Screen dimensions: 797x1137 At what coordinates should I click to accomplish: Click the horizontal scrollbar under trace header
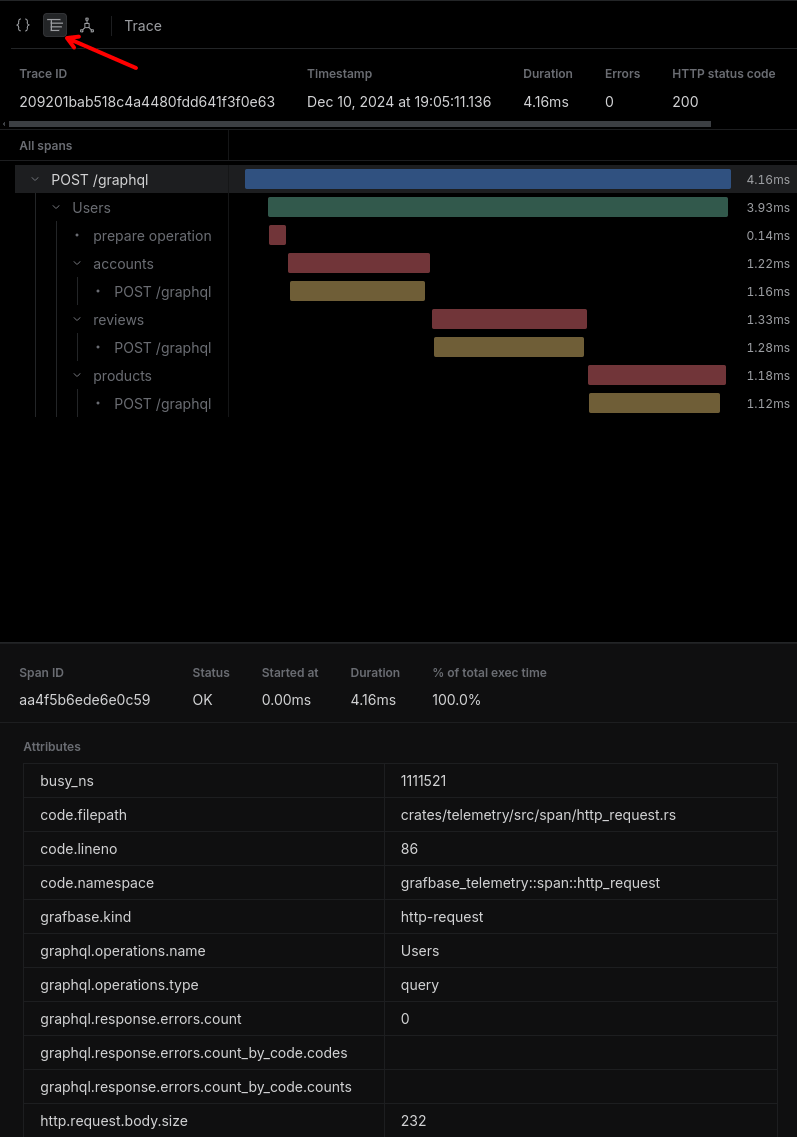point(358,124)
